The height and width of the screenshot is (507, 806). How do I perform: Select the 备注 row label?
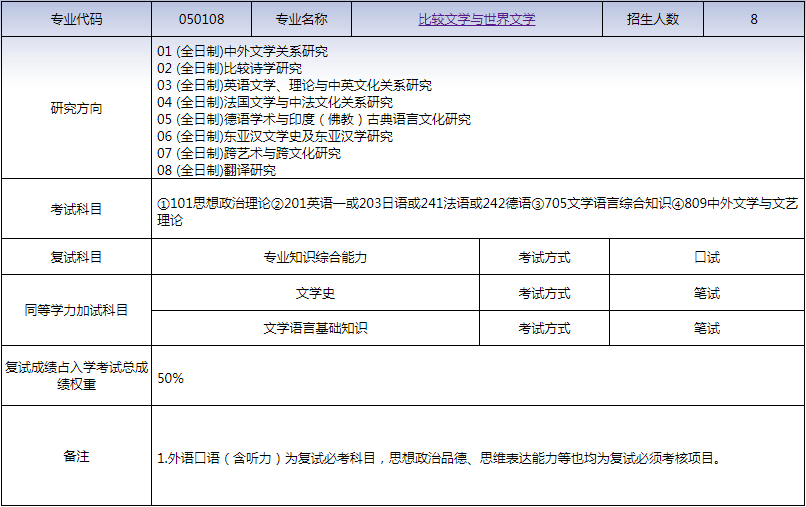pos(76,456)
